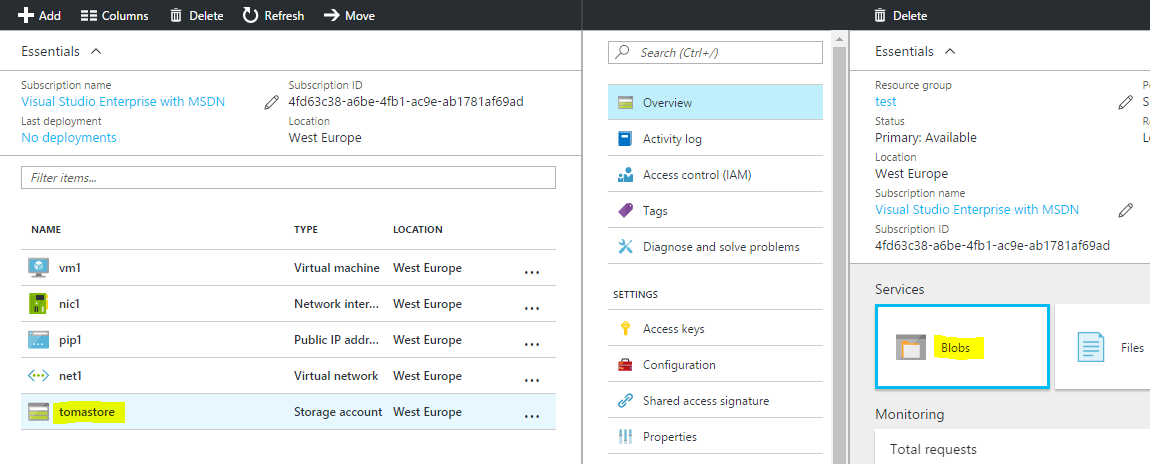Edit subscription pencil icon in storage panel

pyautogui.click(x=1125, y=210)
